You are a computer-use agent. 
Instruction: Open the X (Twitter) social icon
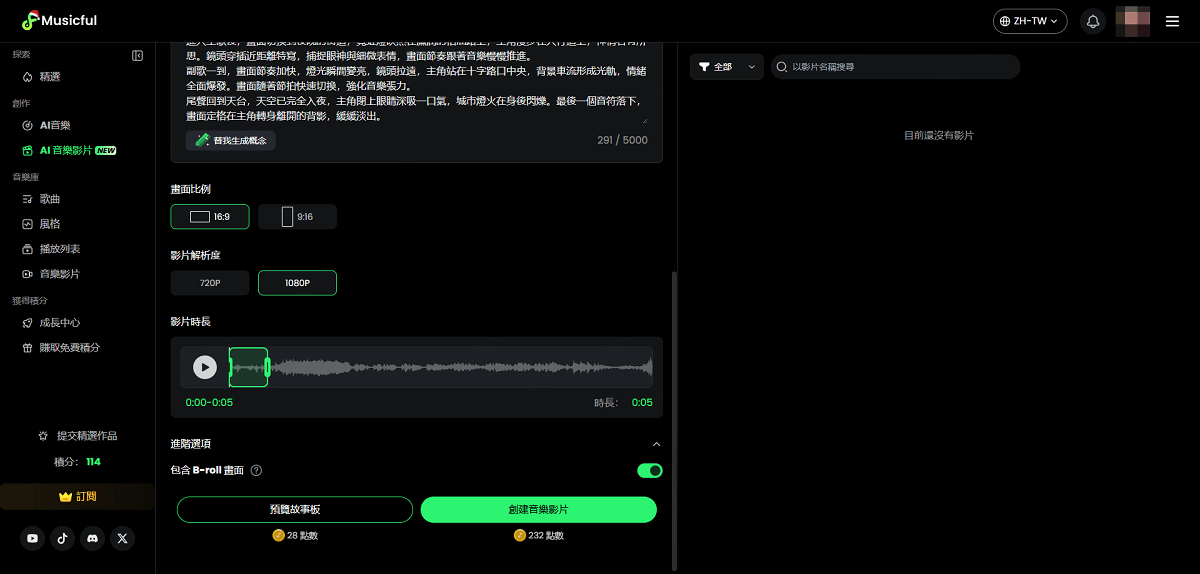coord(123,538)
